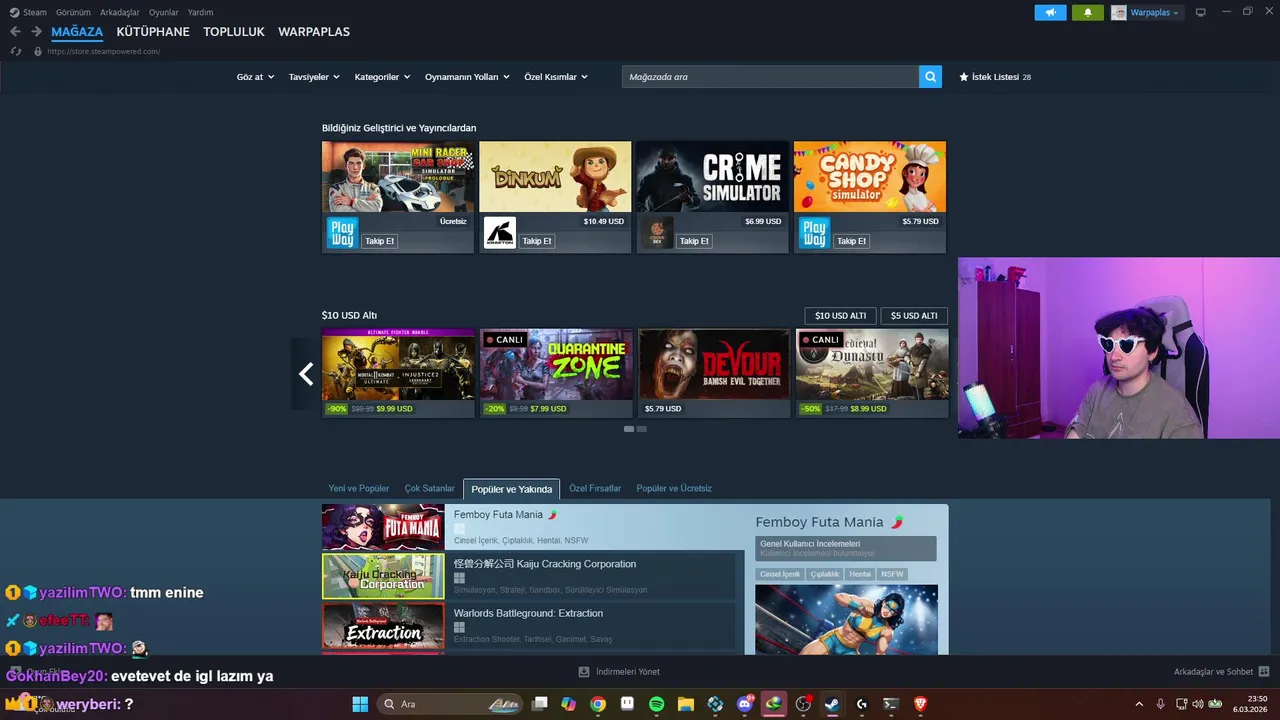This screenshot has height=720, width=1280.
Task: Open the WARPAPLAS profile section
Action: click(x=314, y=32)
